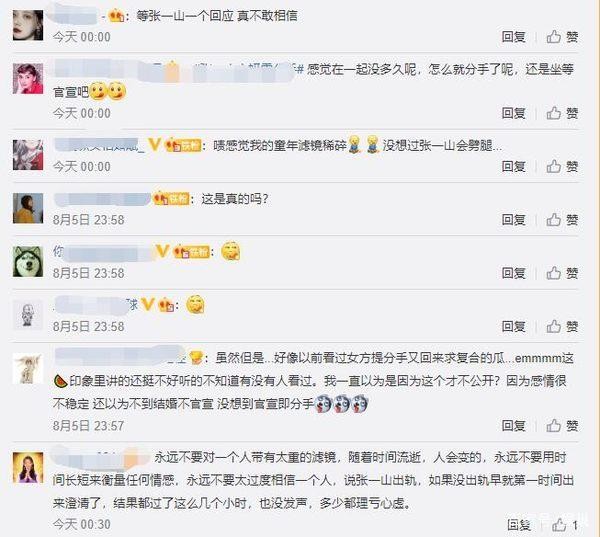Open the husky dog avatar profile
Image resolution: width=600 pixels, height=537 pixels.
[28, 262]
